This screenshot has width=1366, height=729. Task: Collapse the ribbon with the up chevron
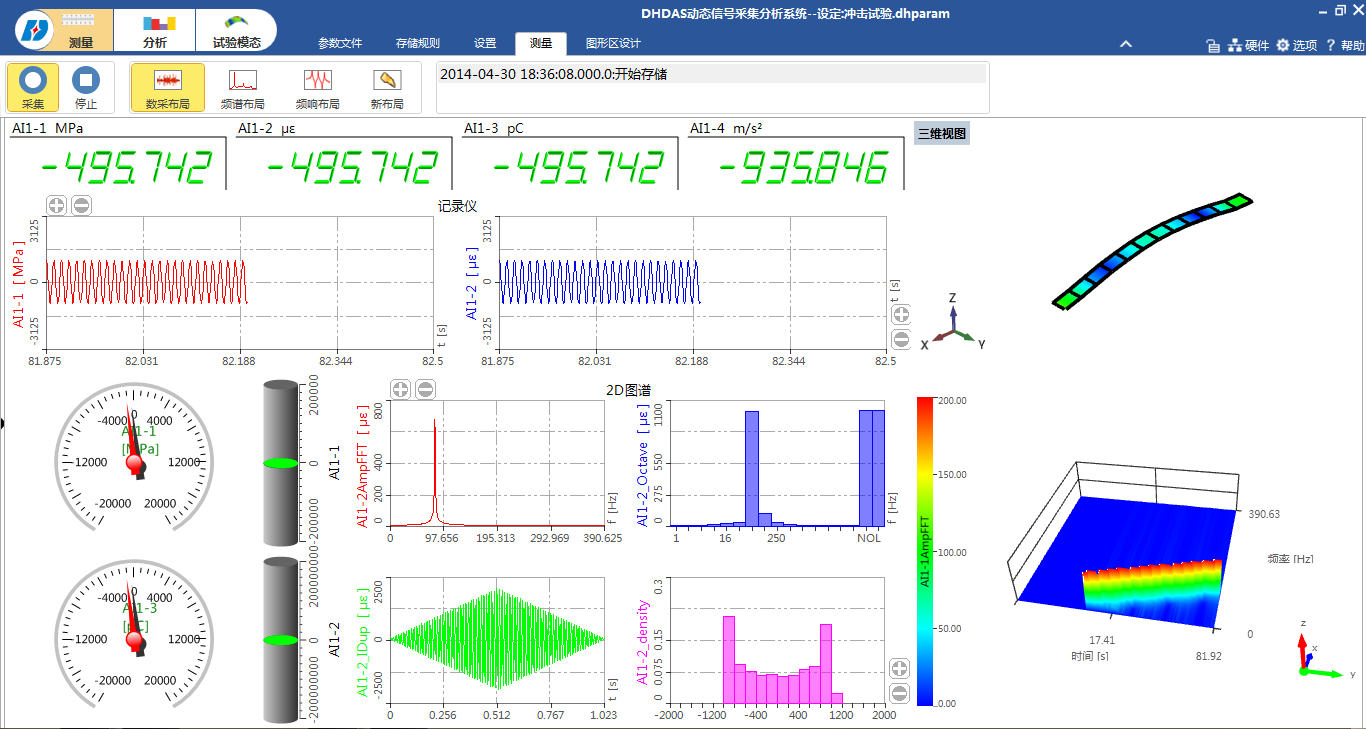[1125, 44]
